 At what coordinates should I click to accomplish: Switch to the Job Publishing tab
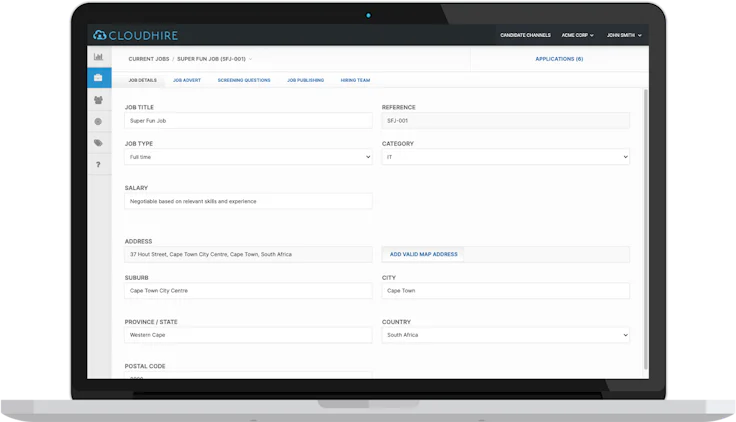(x=306, y=80)
